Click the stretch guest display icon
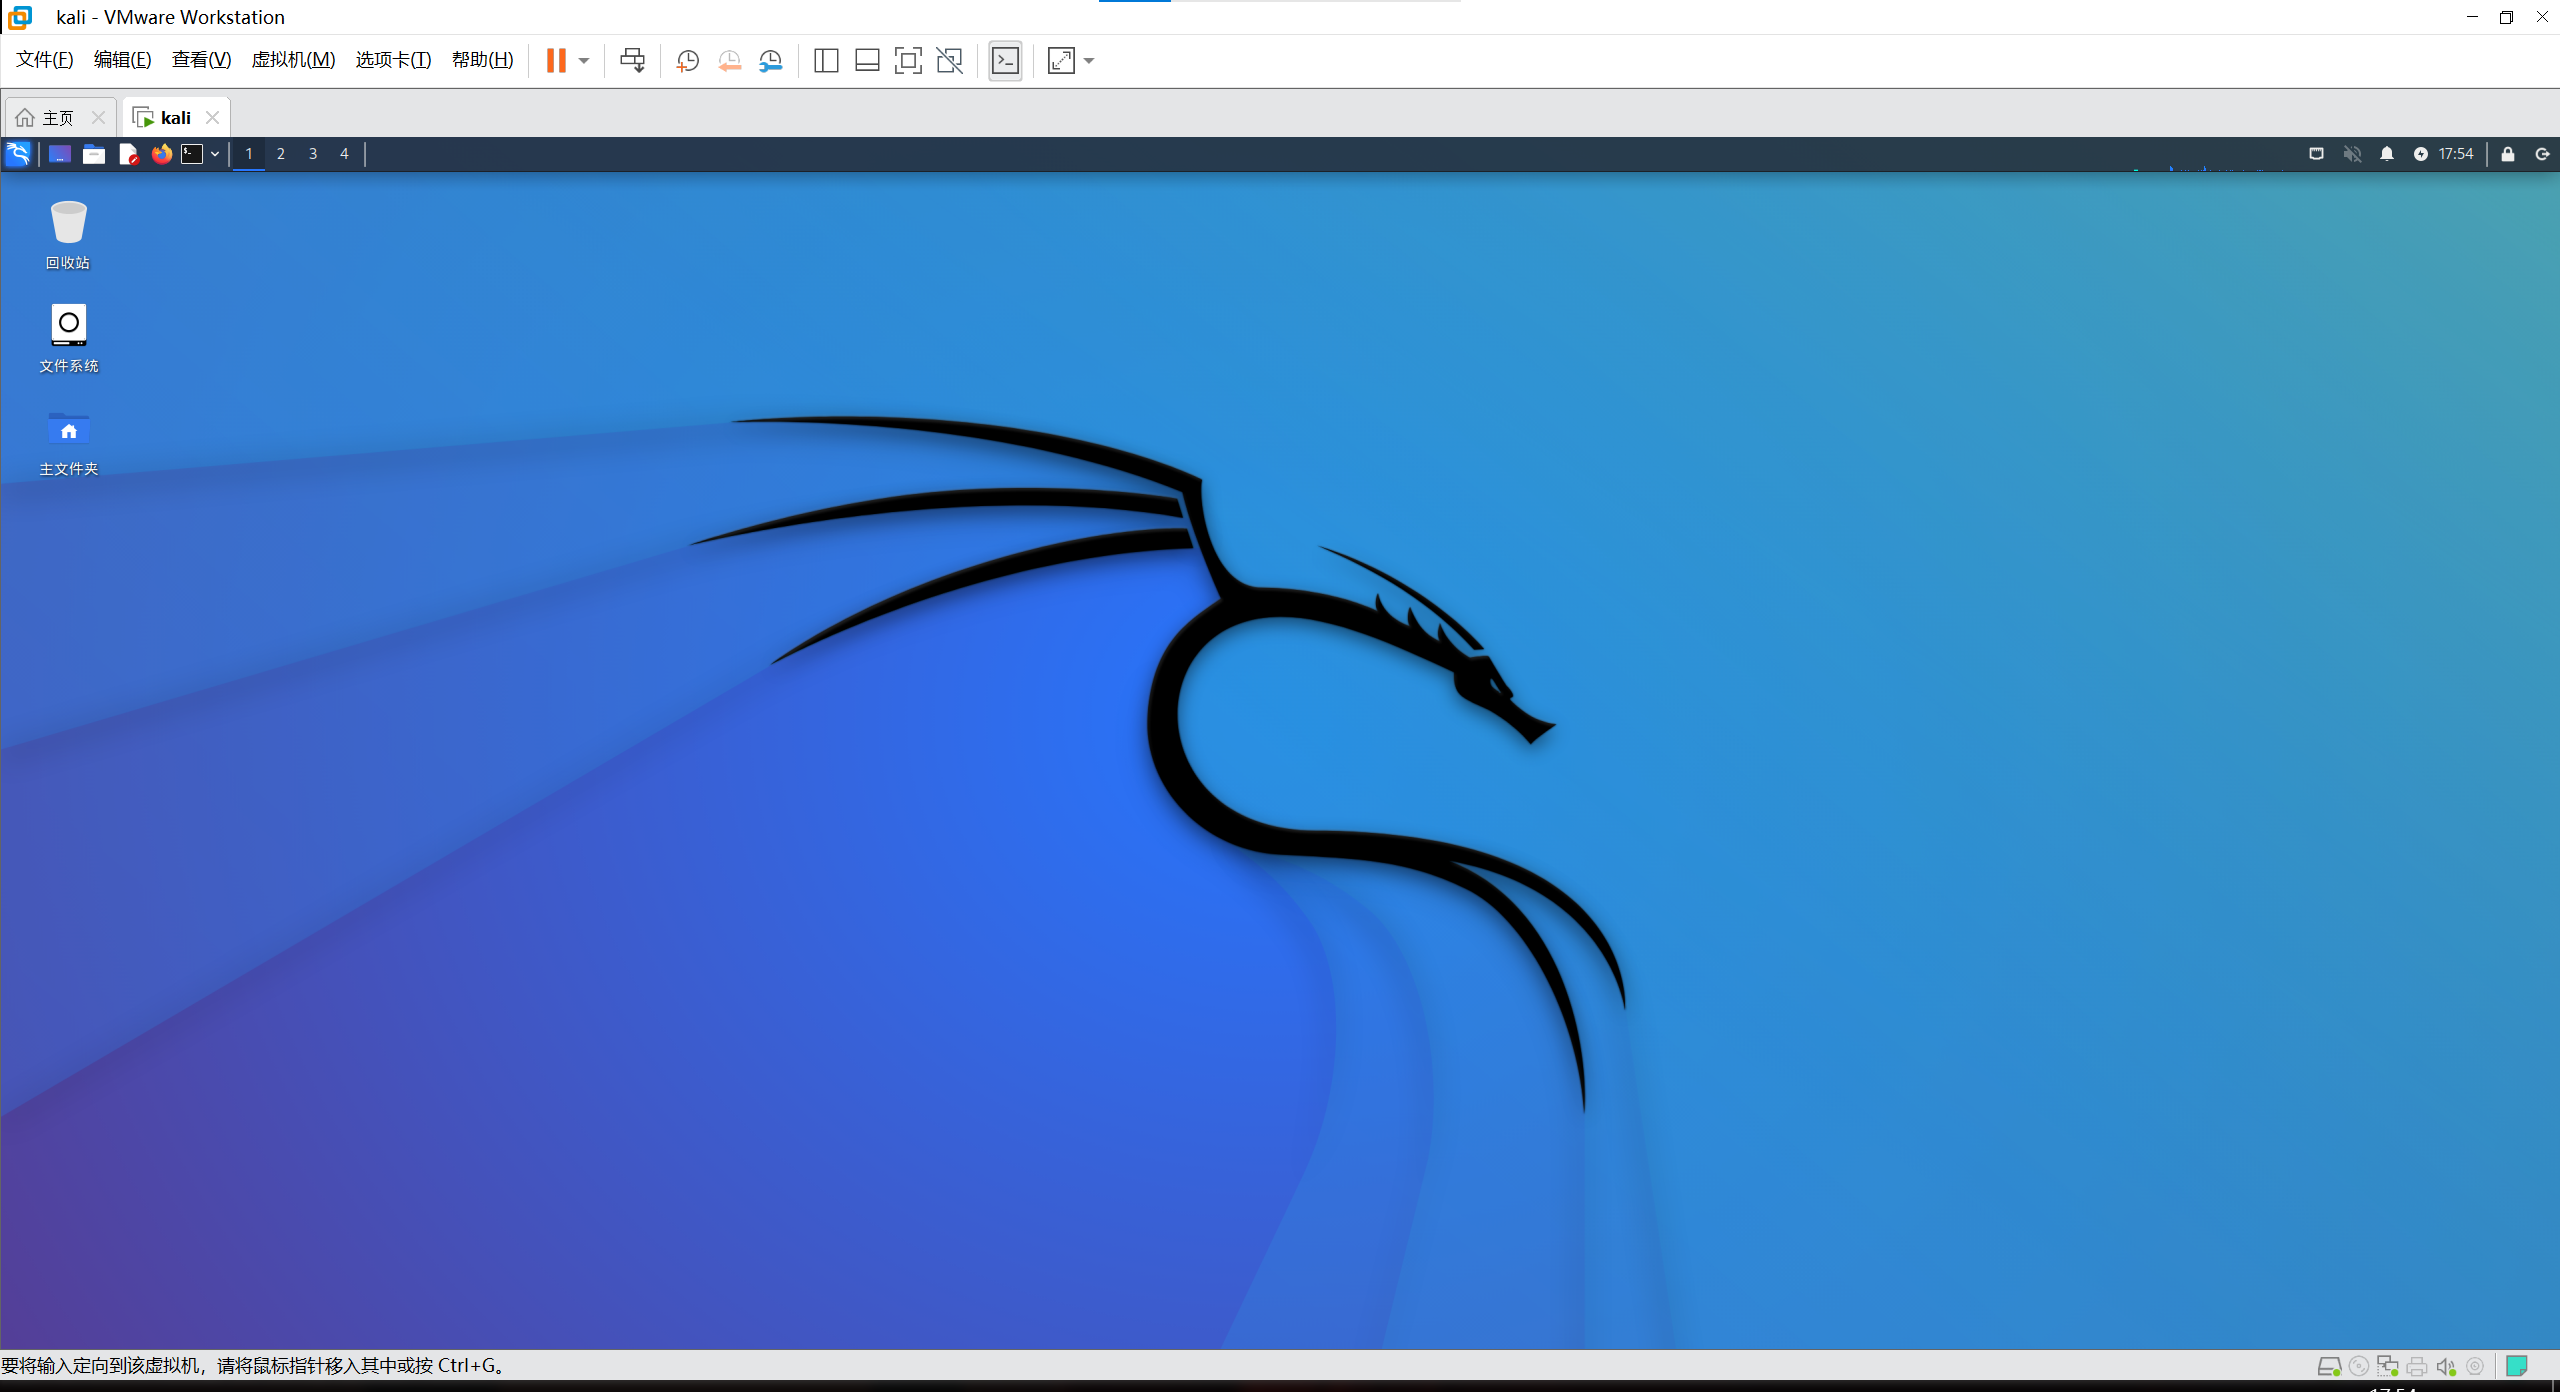 tap(1061, 61)
